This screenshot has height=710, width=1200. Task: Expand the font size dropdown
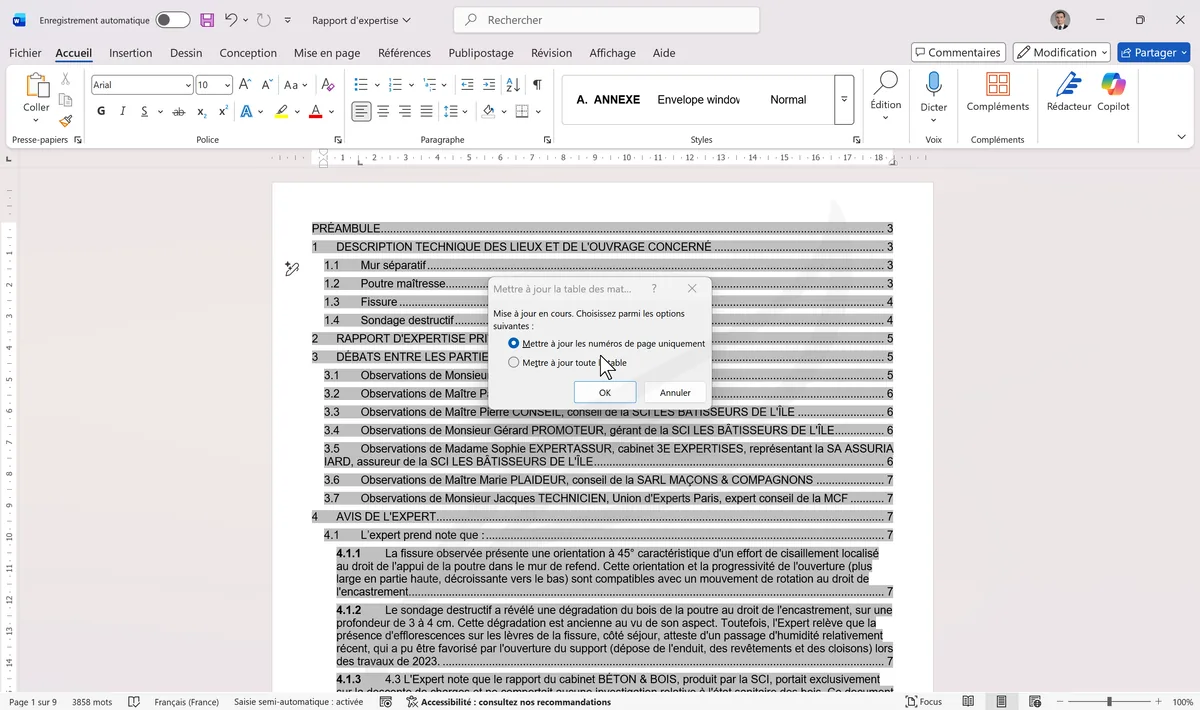pyautogui.click(x=228, y=86)
